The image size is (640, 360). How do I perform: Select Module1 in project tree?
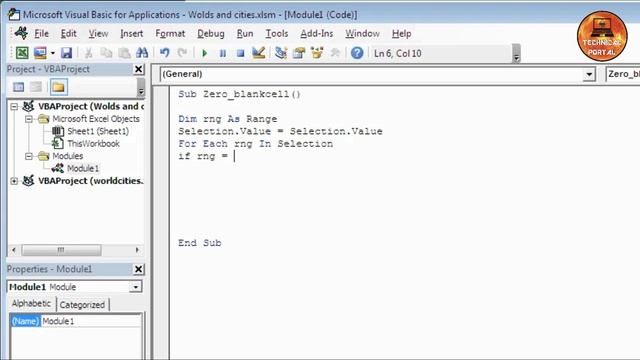tap(83, 169)
